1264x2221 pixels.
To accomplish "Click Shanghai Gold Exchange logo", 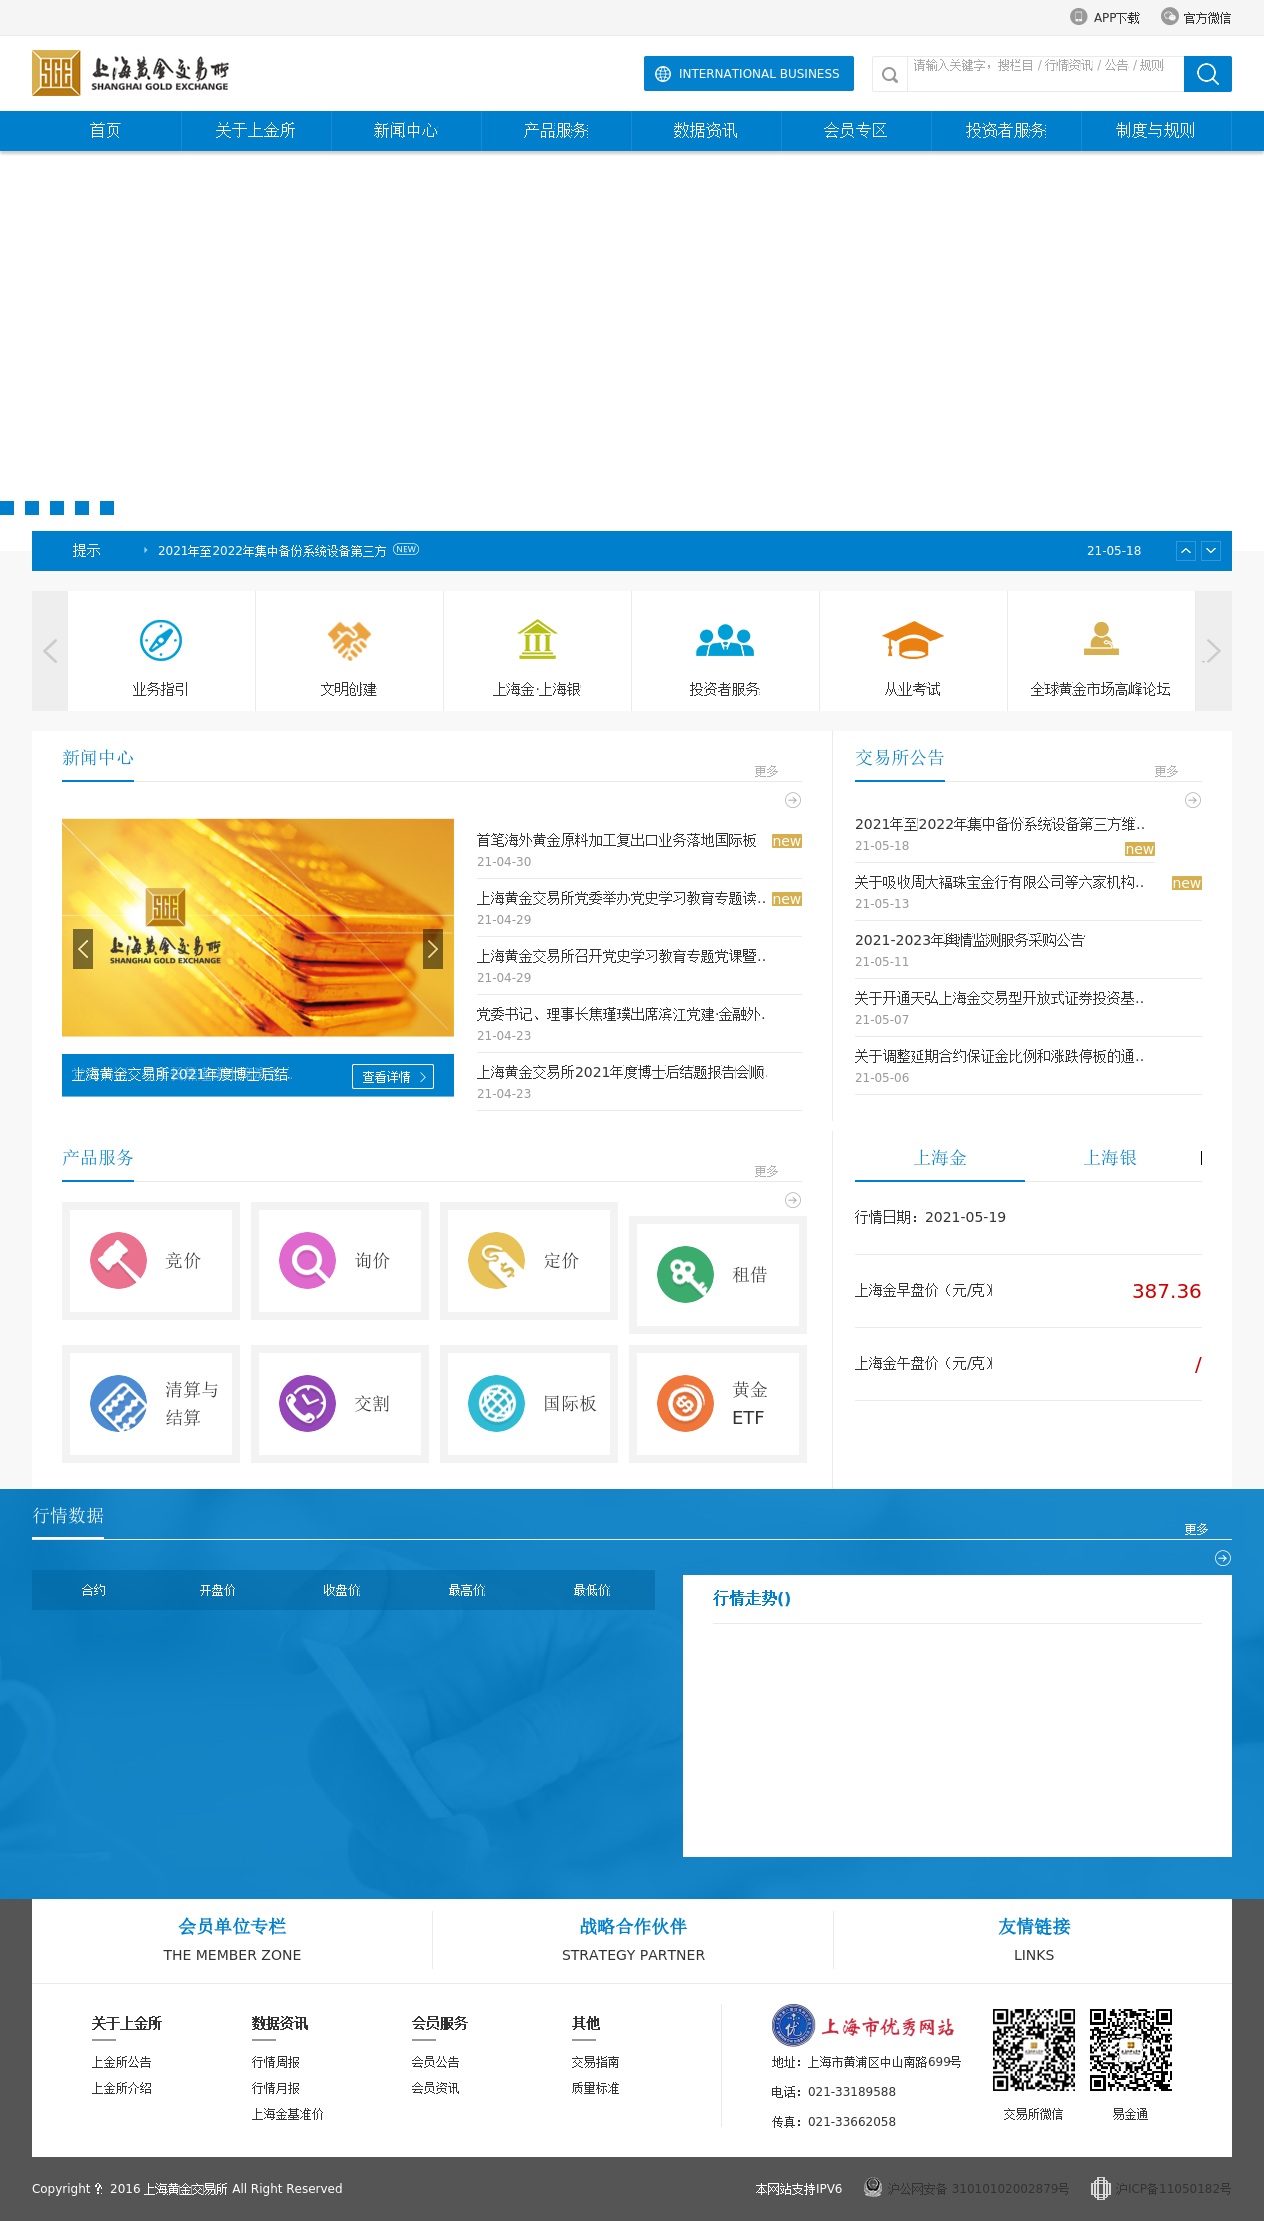I will tap(131, 73).
